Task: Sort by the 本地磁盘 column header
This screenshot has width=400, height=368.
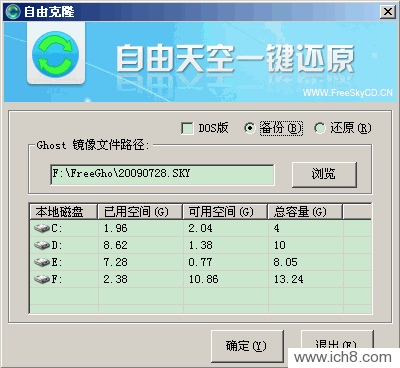Action: pyautogui.click(x=63, y=212)
